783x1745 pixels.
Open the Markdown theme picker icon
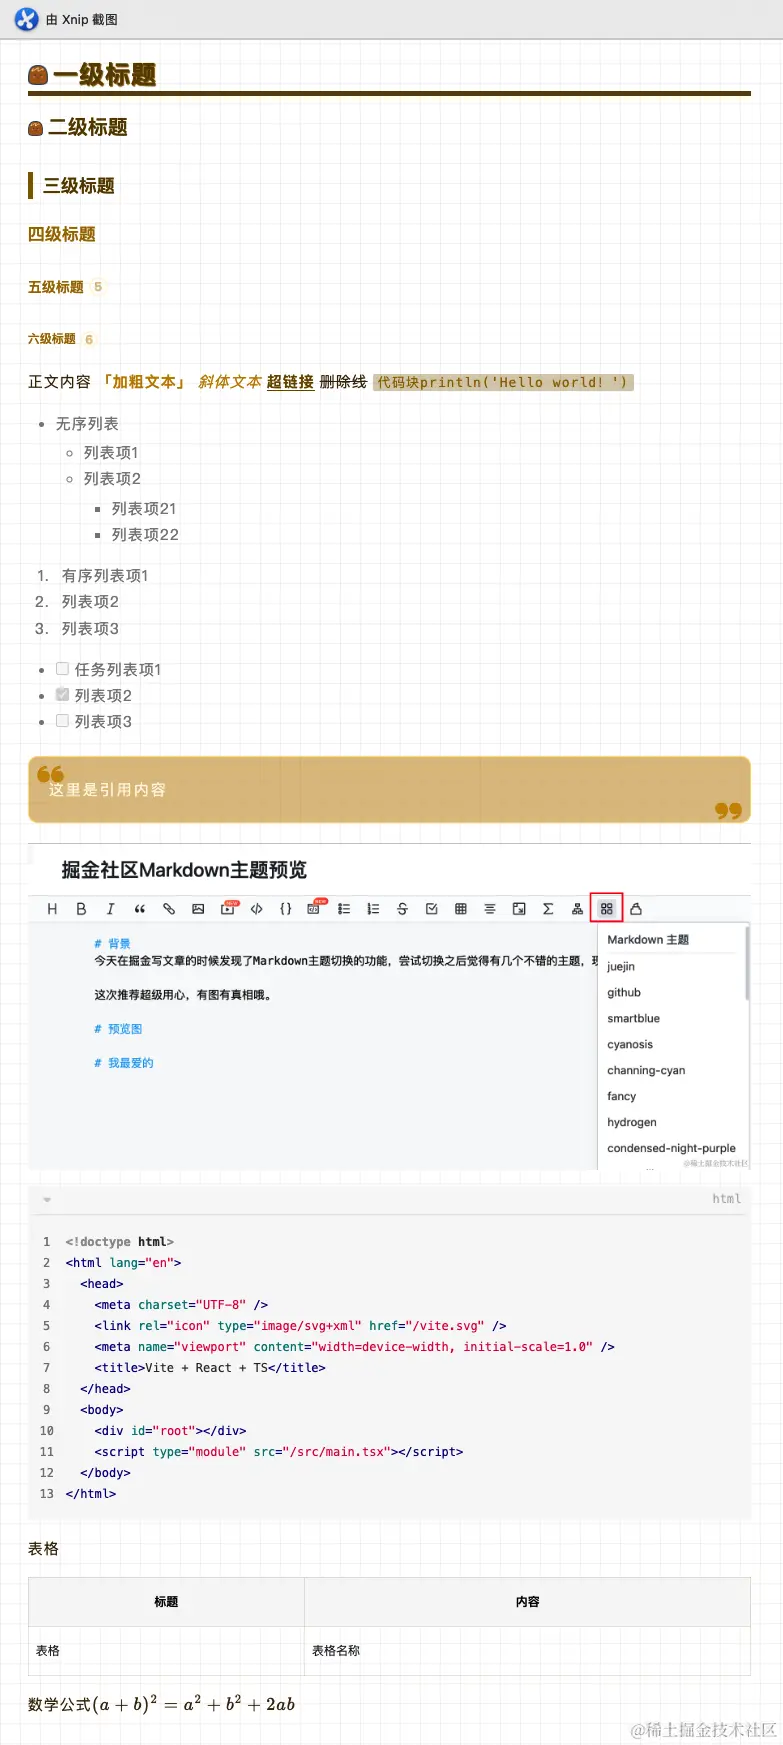[606, 909]
